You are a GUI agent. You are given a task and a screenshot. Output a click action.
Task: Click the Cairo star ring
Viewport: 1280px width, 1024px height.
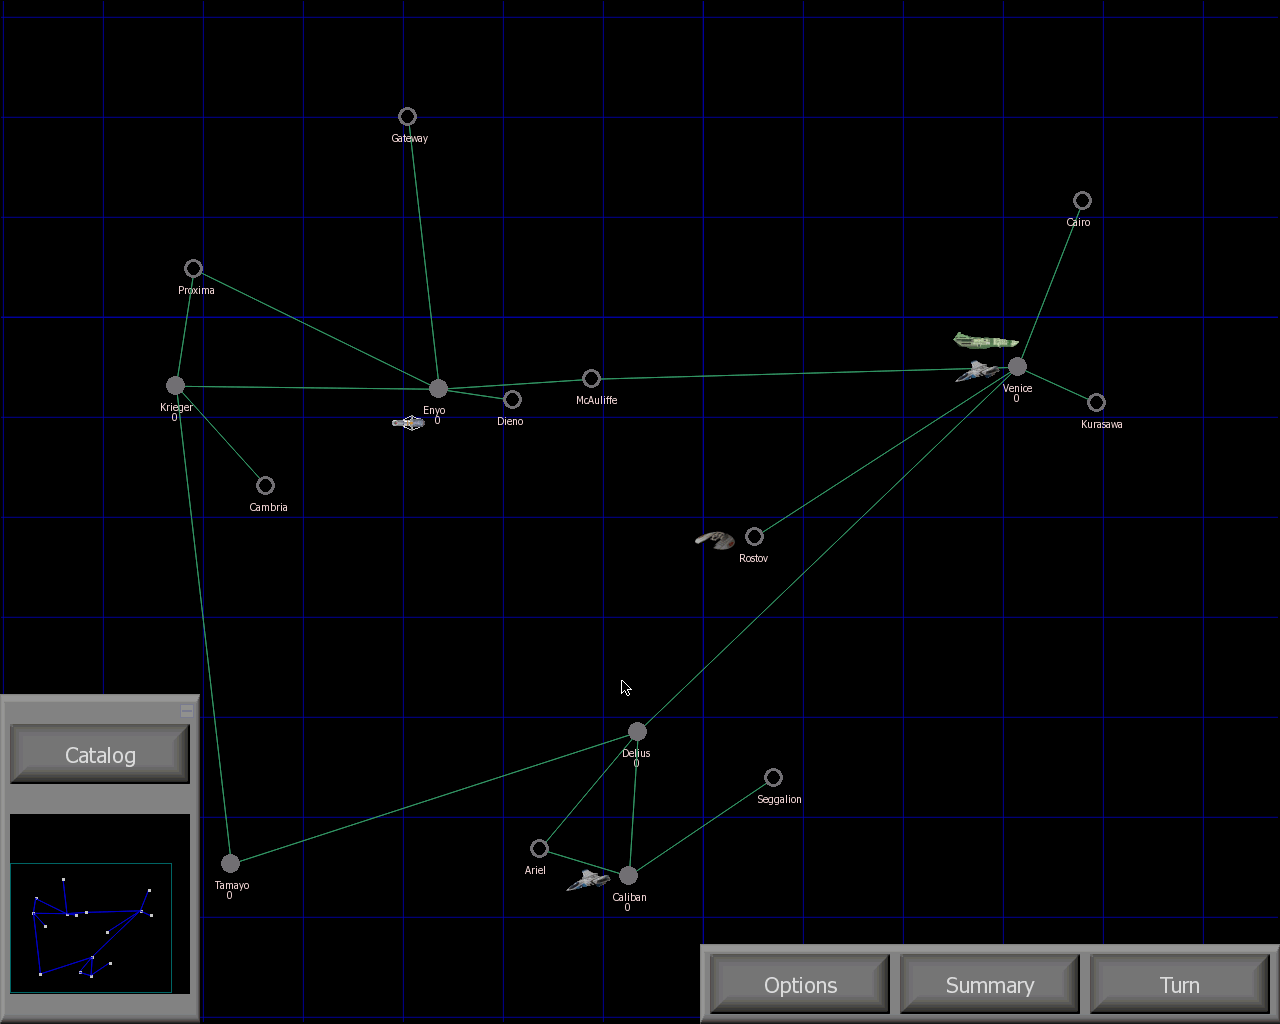click(1082, 201)
